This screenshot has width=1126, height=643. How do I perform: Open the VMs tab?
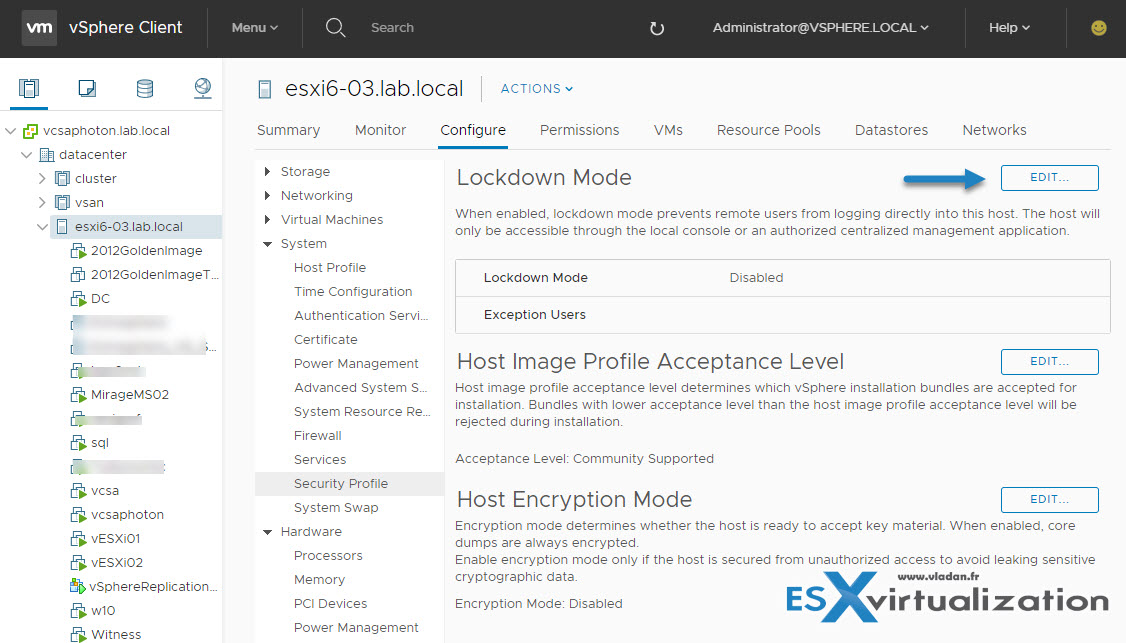[668, 130]
